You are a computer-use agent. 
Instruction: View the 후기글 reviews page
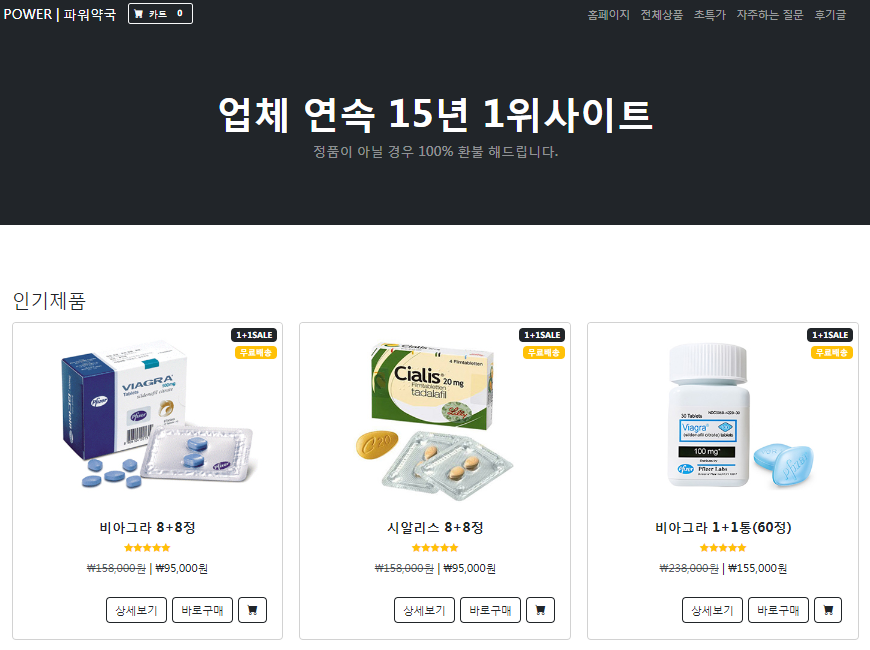pos(830,15)
